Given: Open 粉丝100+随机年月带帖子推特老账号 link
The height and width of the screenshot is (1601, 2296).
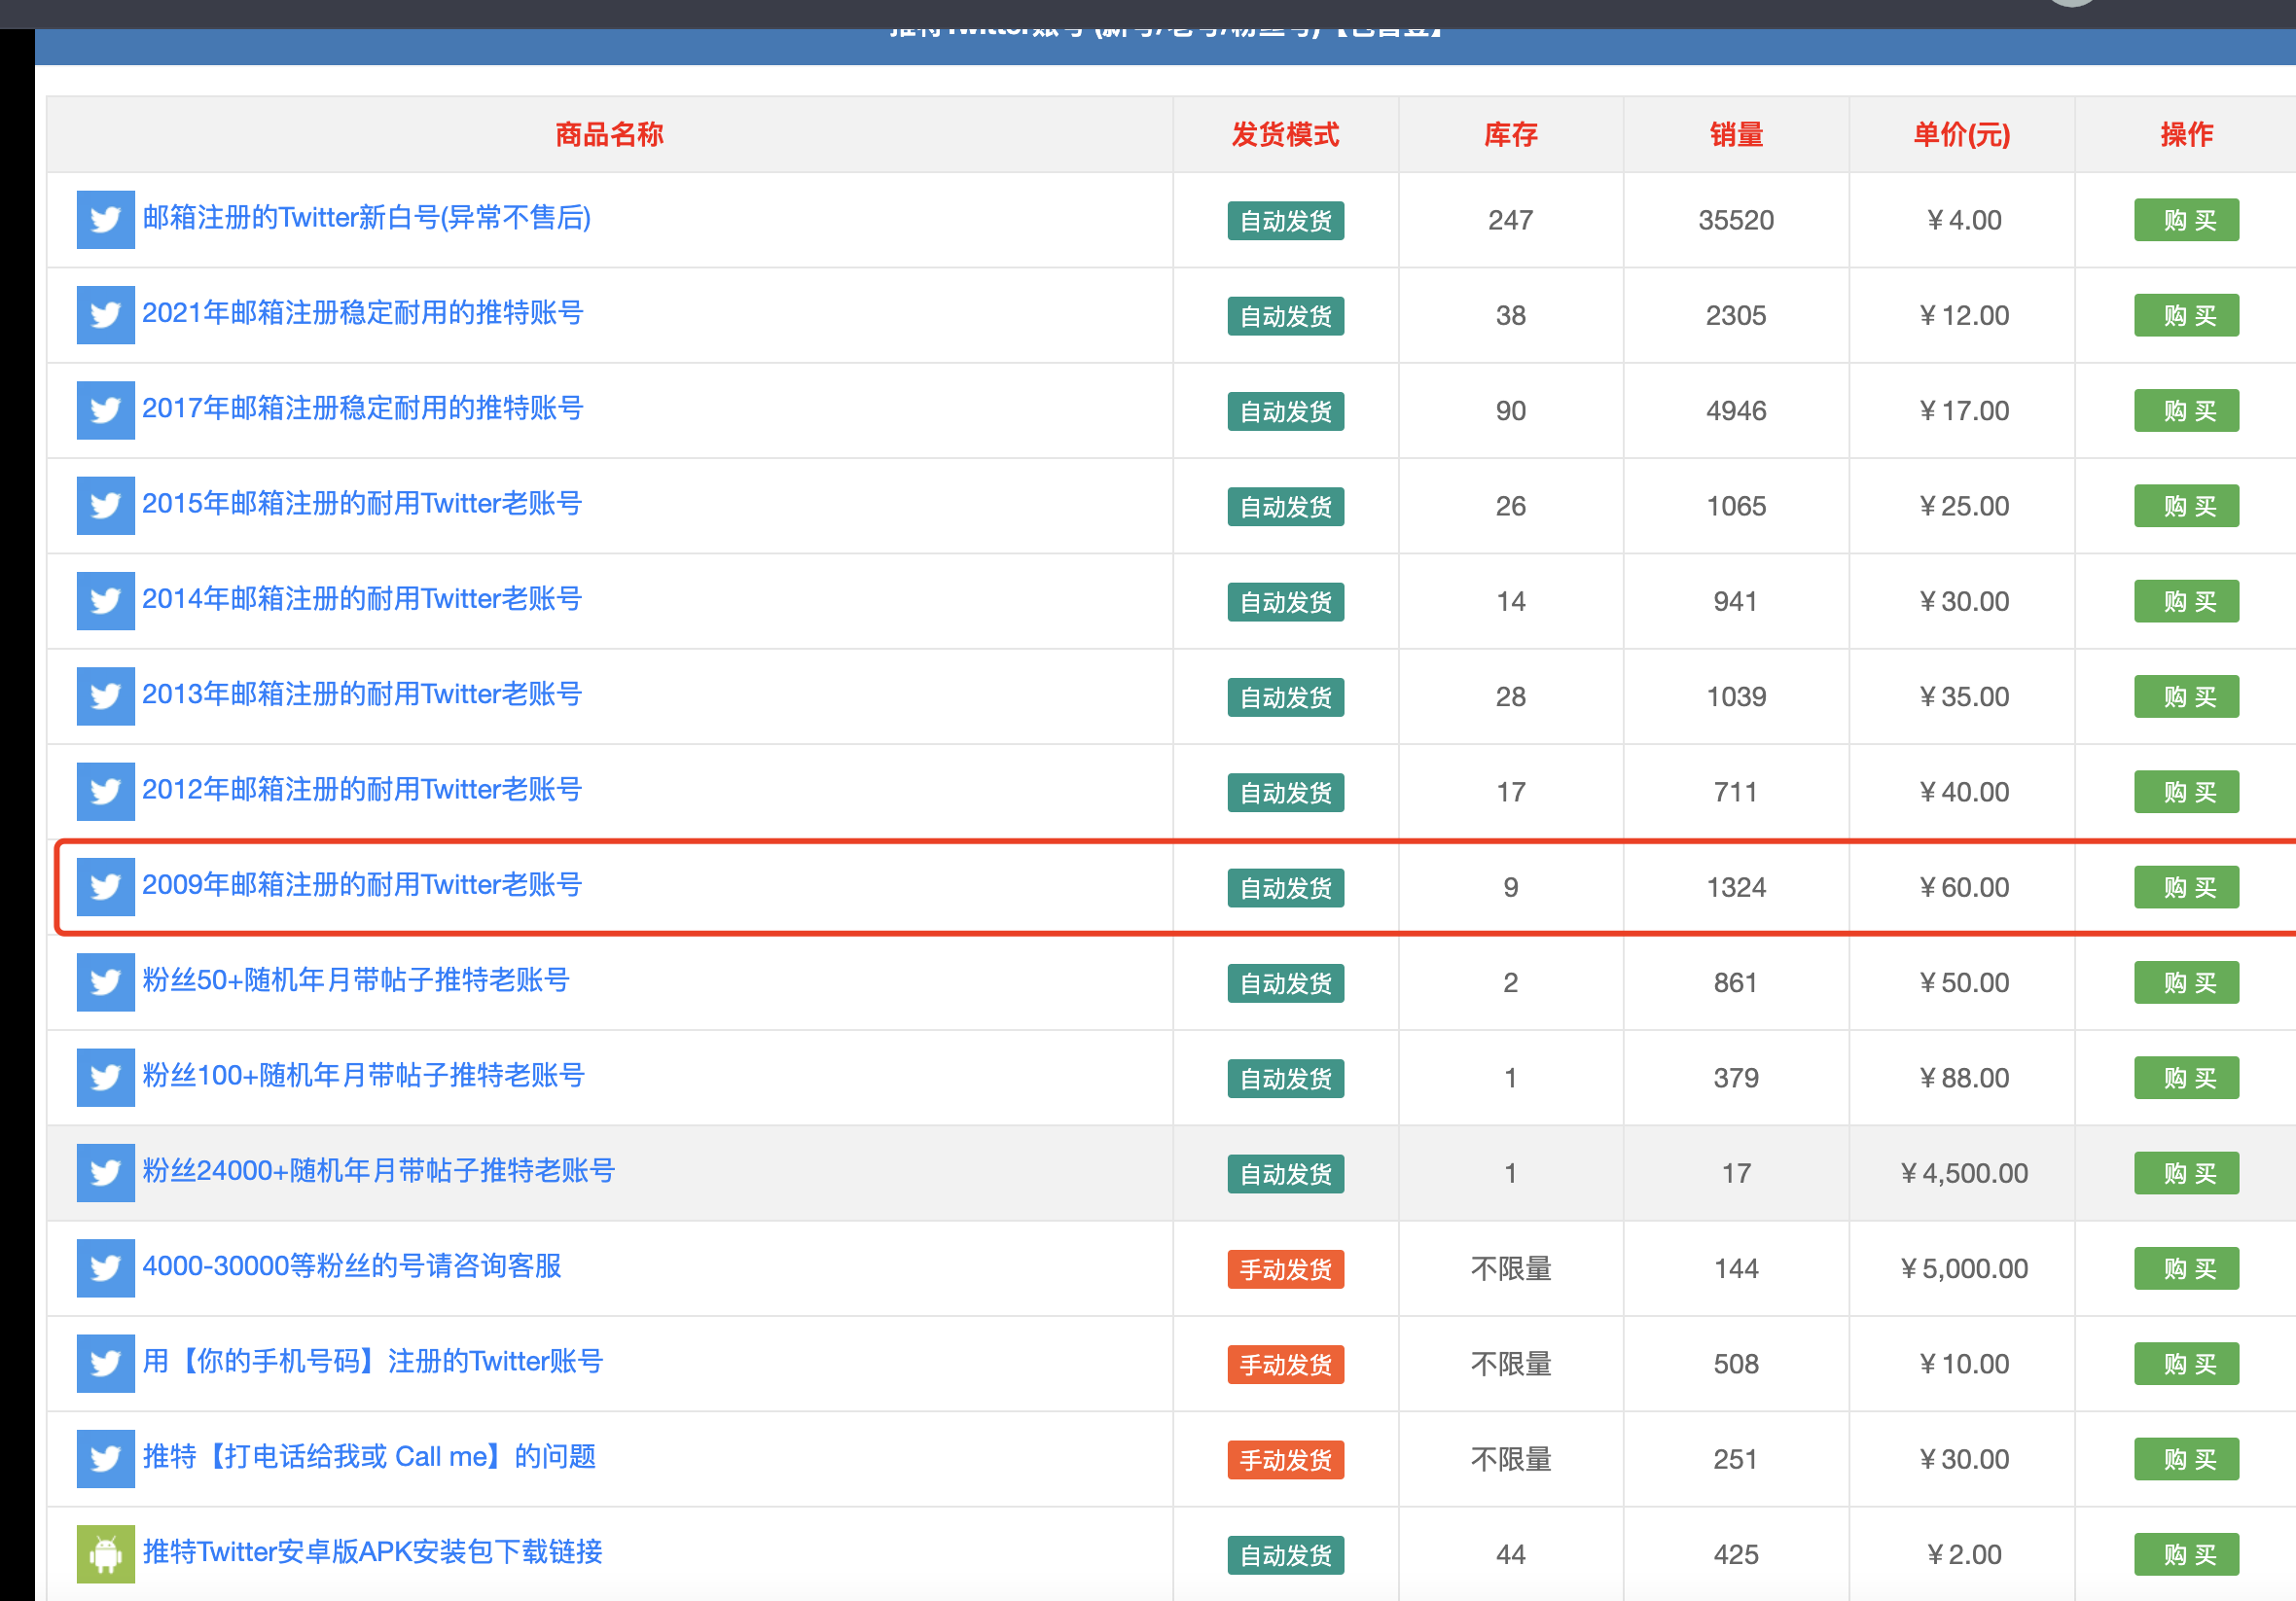Looking at the screenshot, I should coord(363,1076).
